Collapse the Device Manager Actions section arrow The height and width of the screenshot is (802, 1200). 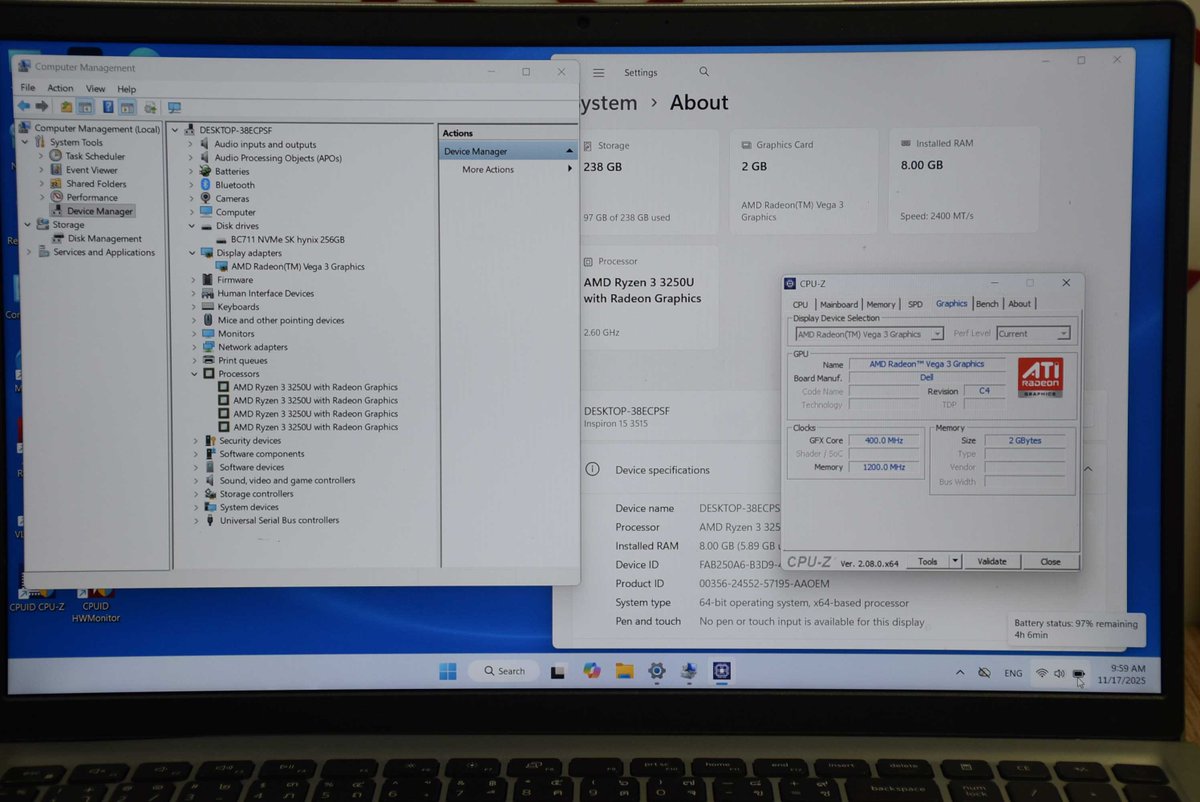(x=569, y=151)
